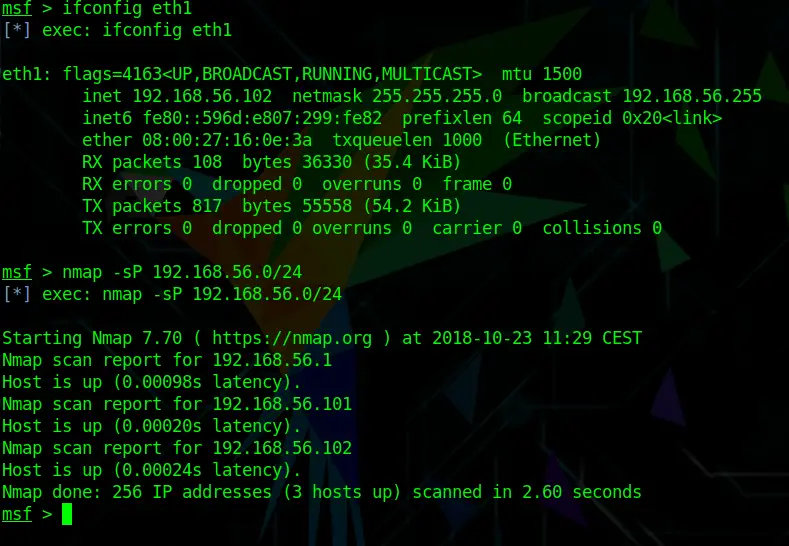Click the first msf prompt before ifconfig
The height and width of the screenshot is (546, 789).
point(17,8)
